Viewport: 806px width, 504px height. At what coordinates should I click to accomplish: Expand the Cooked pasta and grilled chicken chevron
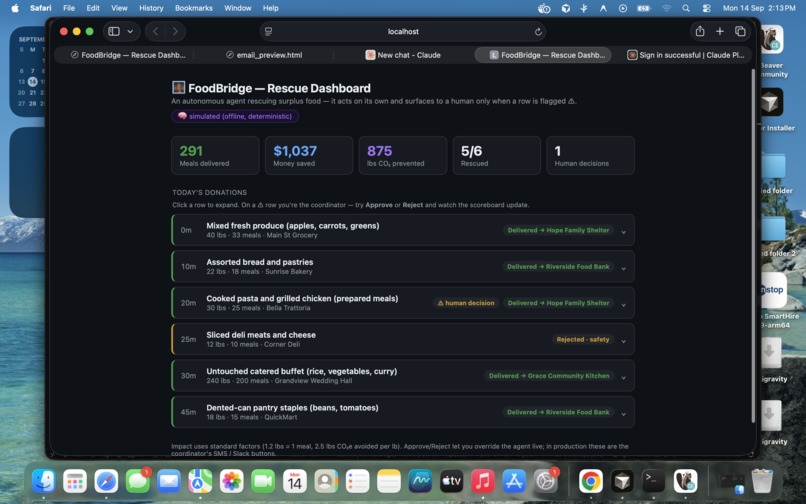click(624, 305)
